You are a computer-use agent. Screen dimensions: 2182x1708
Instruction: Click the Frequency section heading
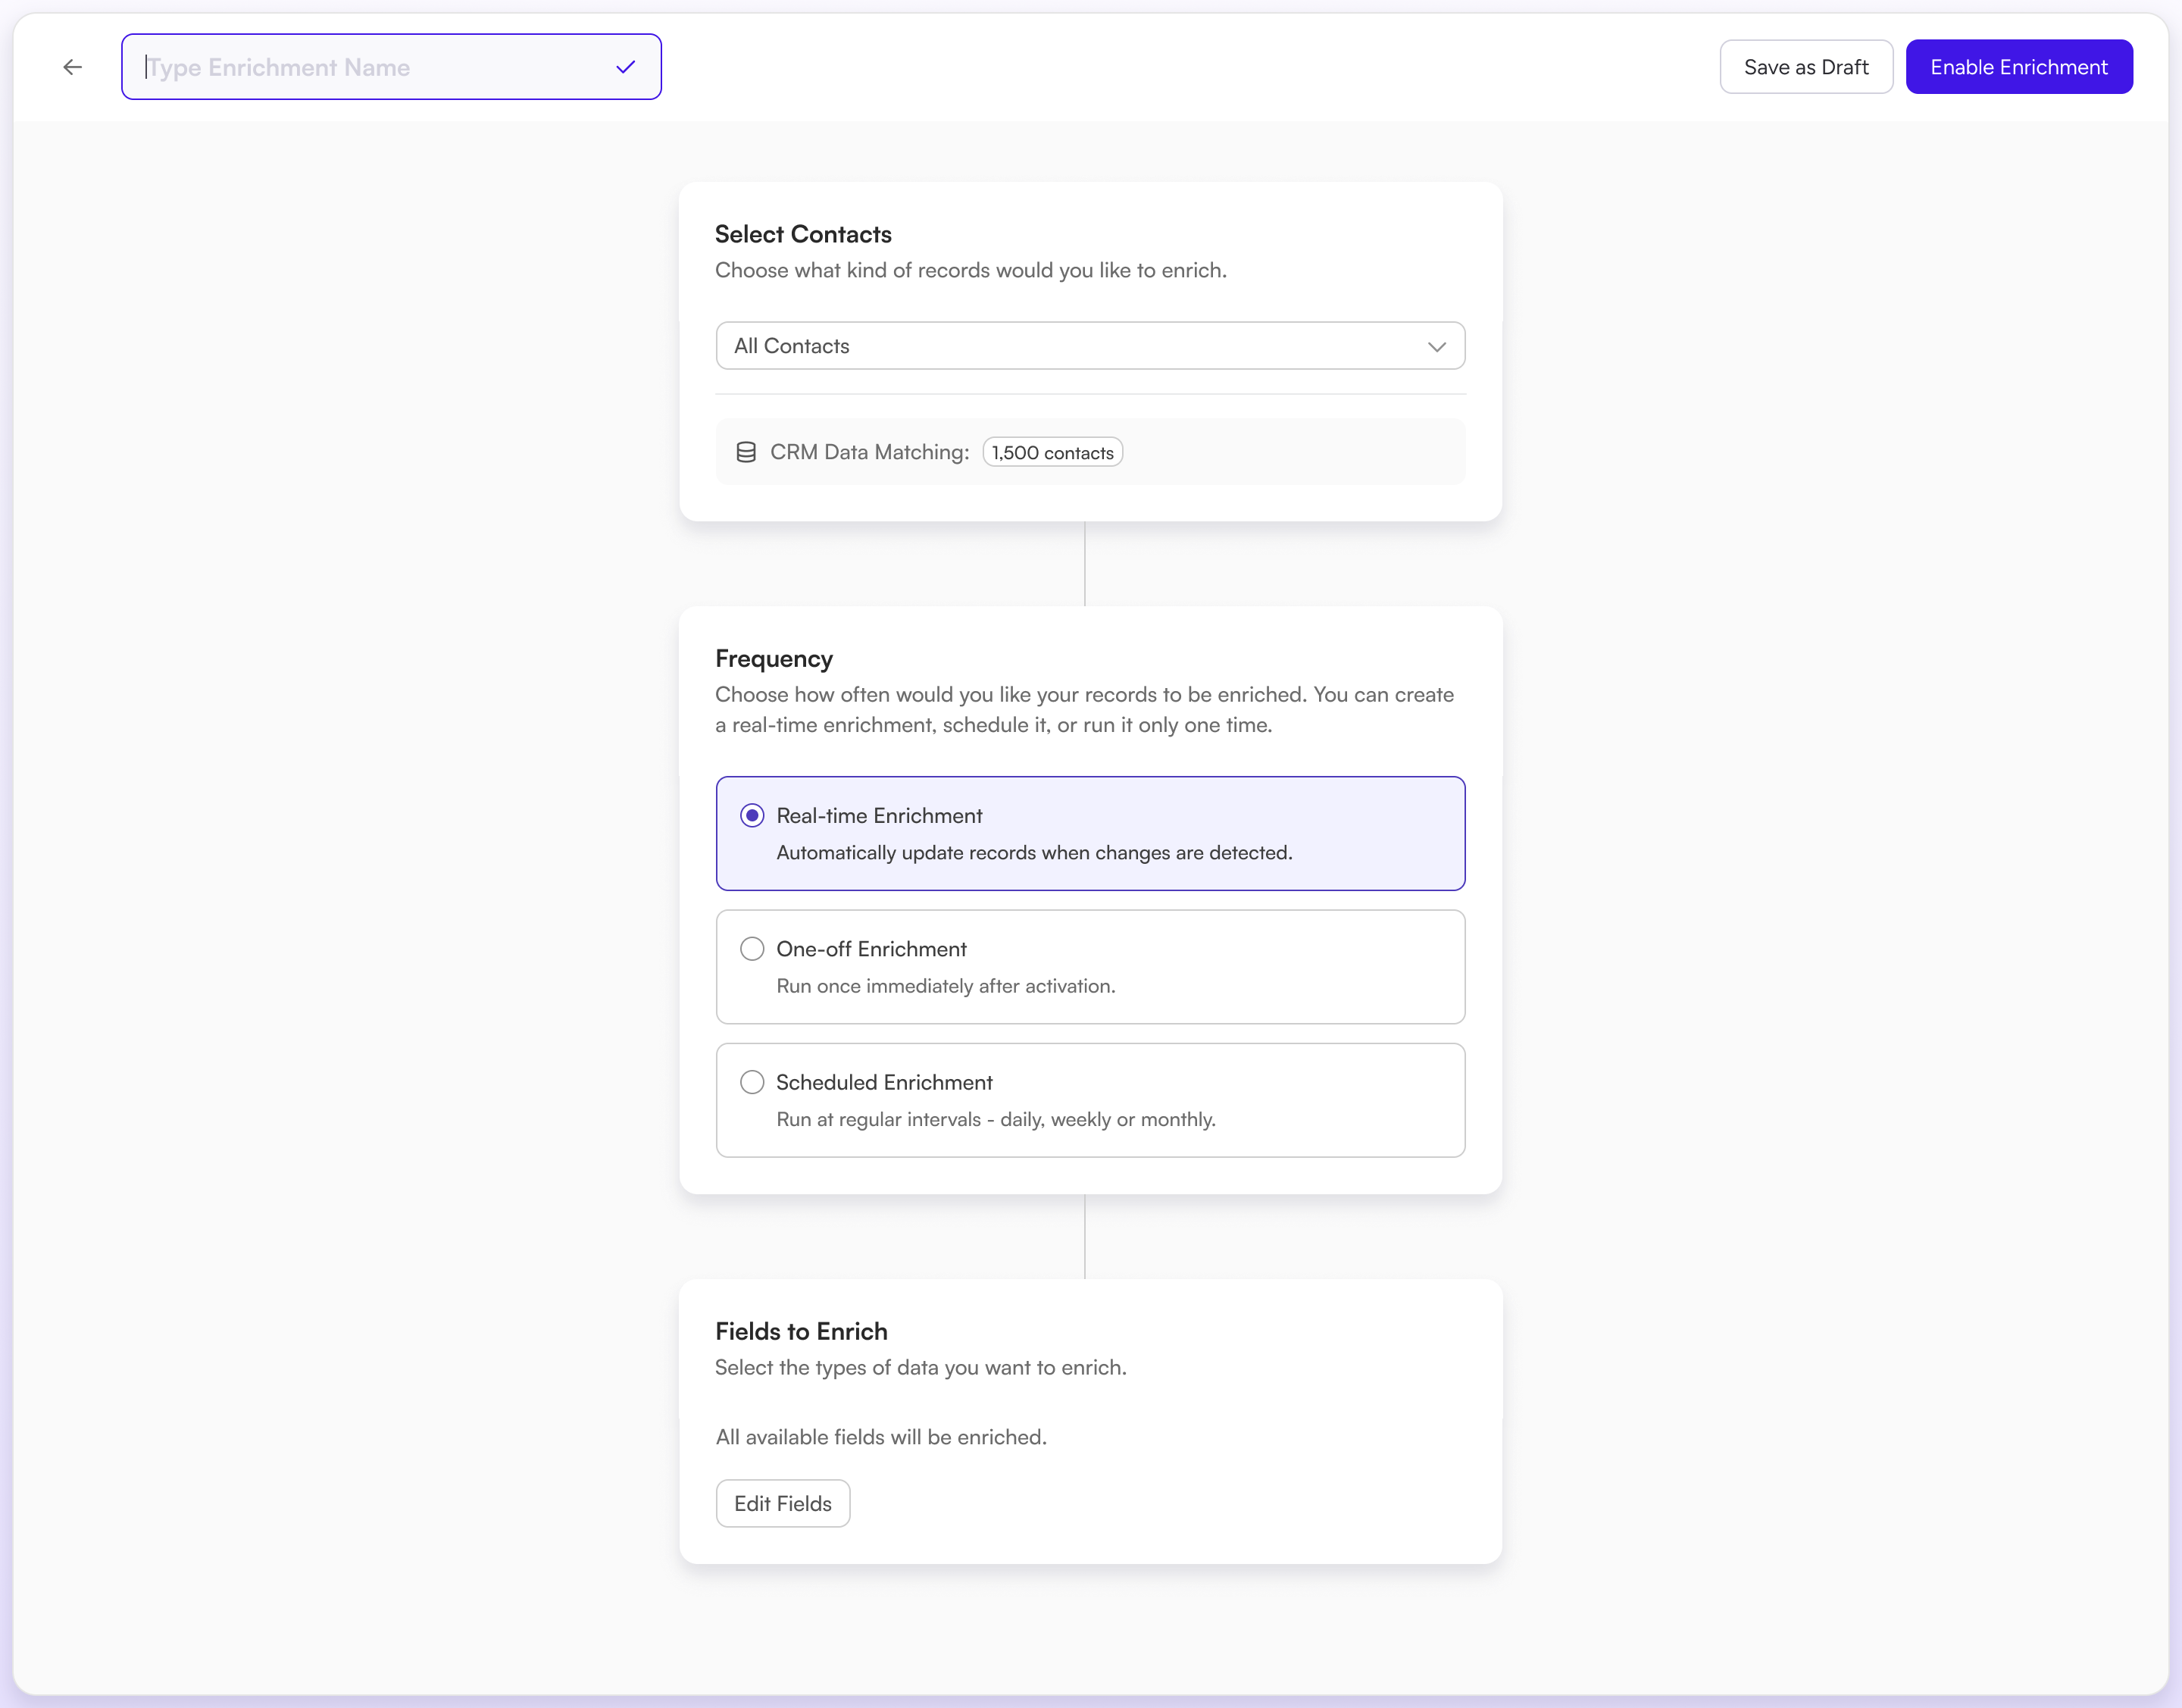click(x=774, y=658)
